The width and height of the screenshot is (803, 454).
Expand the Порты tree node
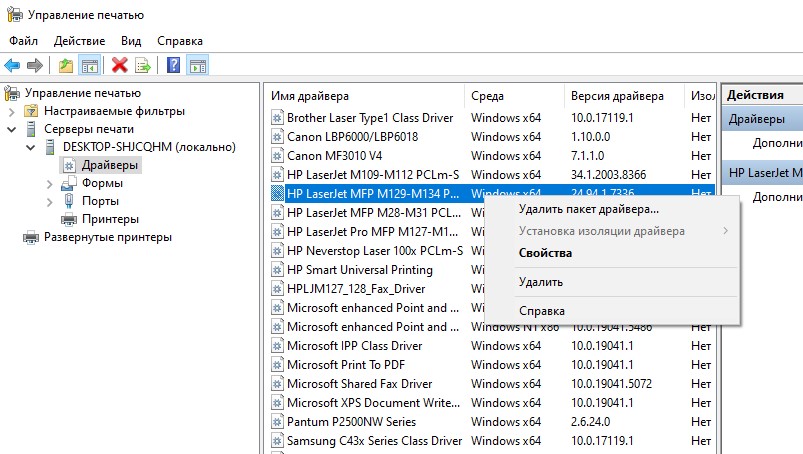point(49,202)
